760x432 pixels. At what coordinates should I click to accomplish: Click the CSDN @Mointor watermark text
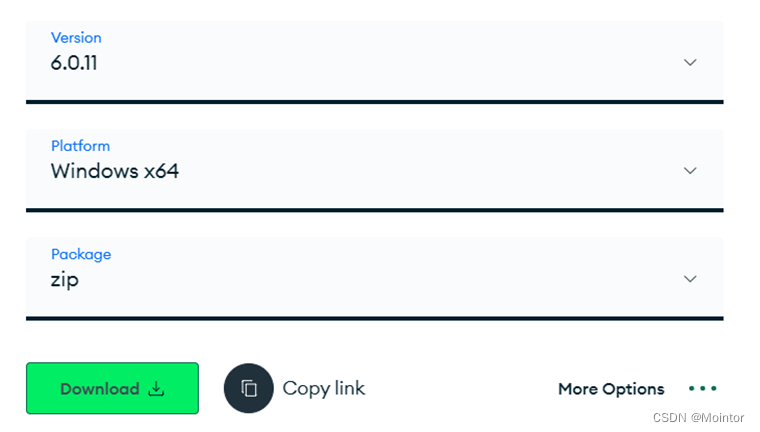point(698,417)
